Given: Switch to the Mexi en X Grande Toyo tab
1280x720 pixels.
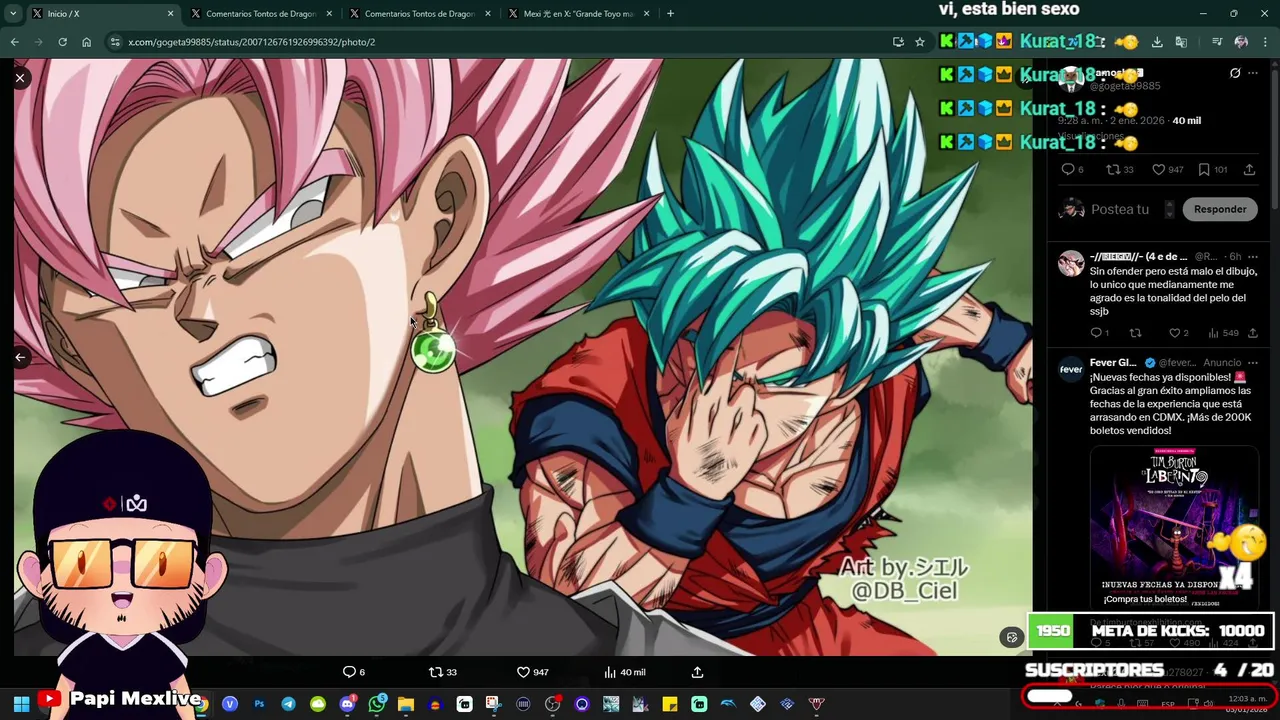Looking at the screenshot, I should click(x=578, y=14).
